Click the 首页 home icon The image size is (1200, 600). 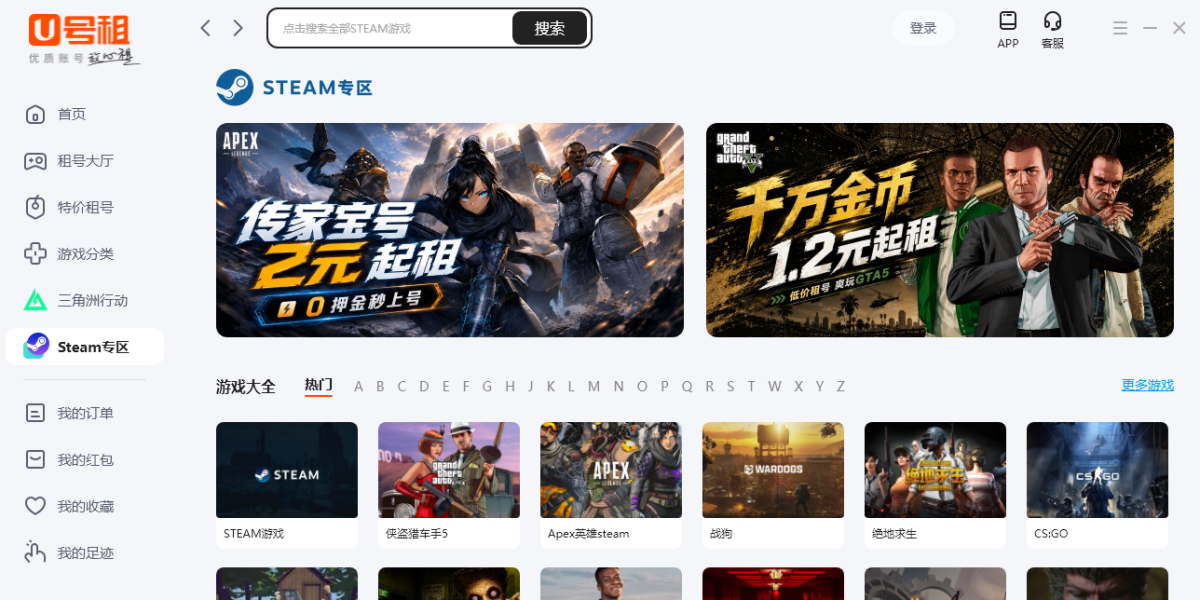pos(35,114)
